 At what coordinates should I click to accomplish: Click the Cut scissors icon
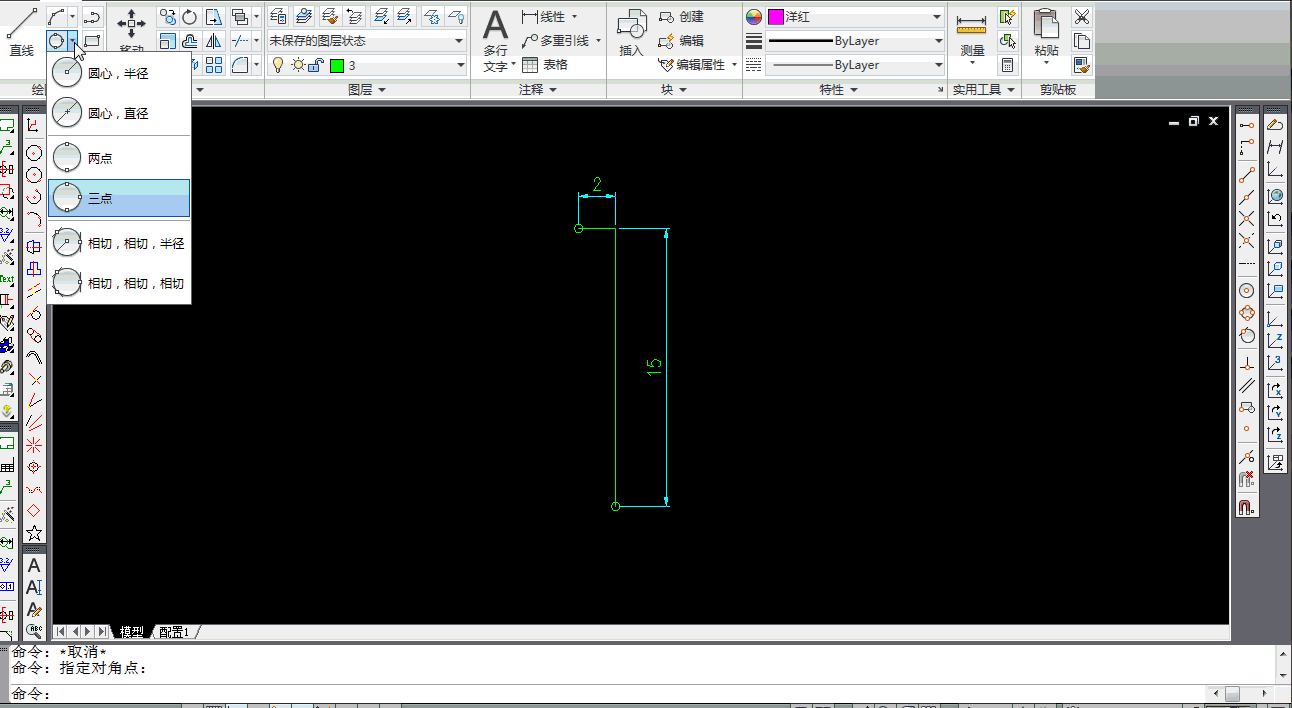(x=1082, y=17)
